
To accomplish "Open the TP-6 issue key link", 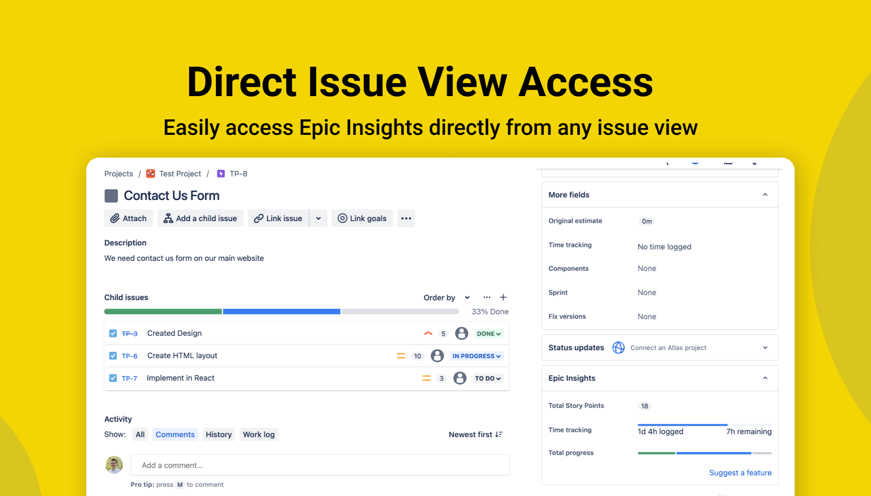I will tap(129, 356).
